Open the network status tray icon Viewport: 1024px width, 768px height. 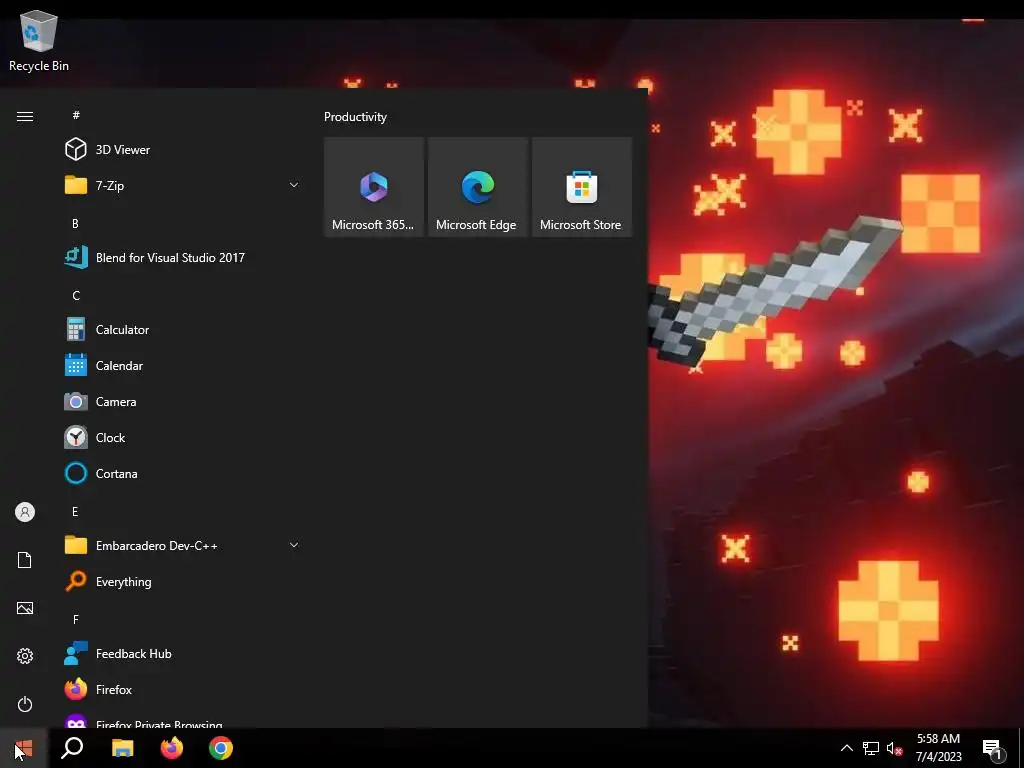871,748
